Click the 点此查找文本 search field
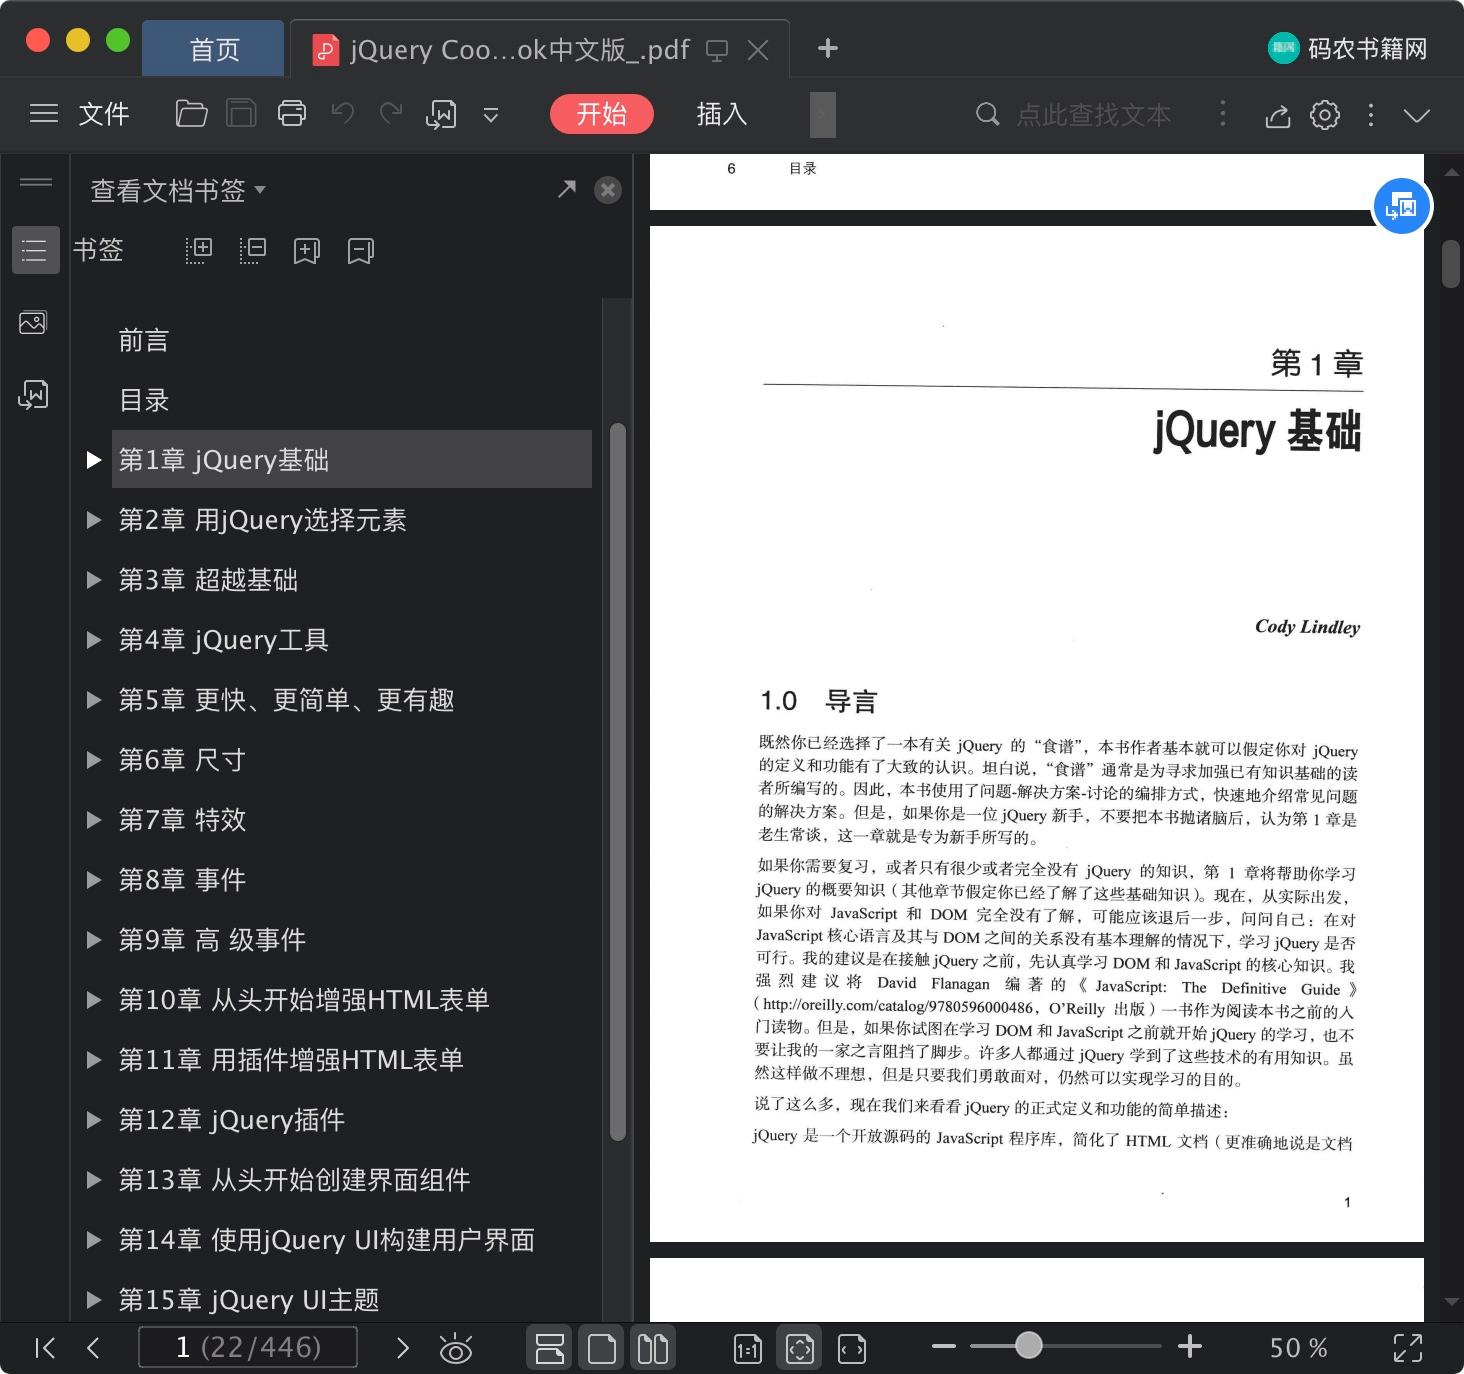The height and width of the screenshot is (1374, 1464). tap(1093, 114)
